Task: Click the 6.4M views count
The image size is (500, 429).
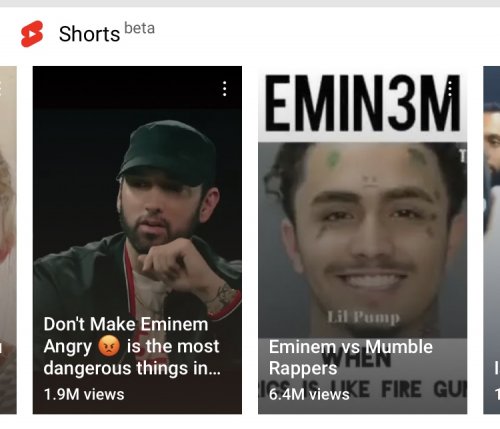Action: coord(309,394)
